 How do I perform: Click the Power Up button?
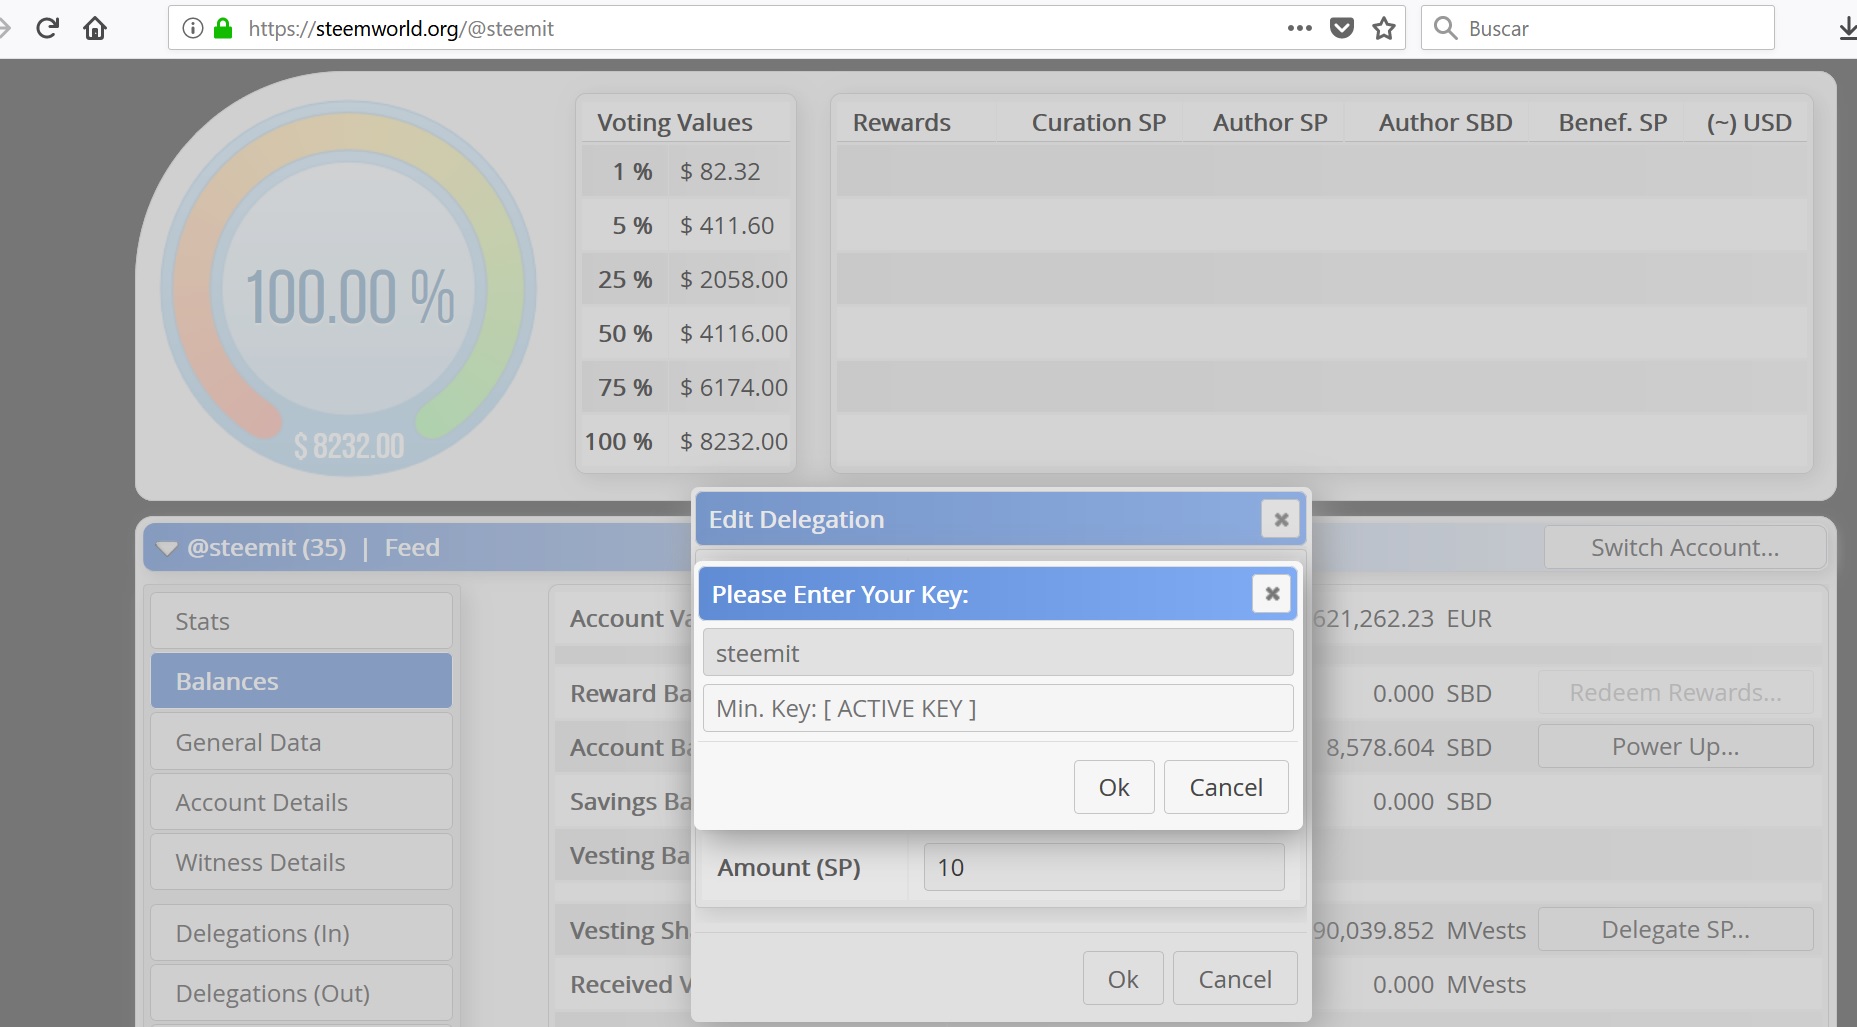click(x=1675, y=746)
